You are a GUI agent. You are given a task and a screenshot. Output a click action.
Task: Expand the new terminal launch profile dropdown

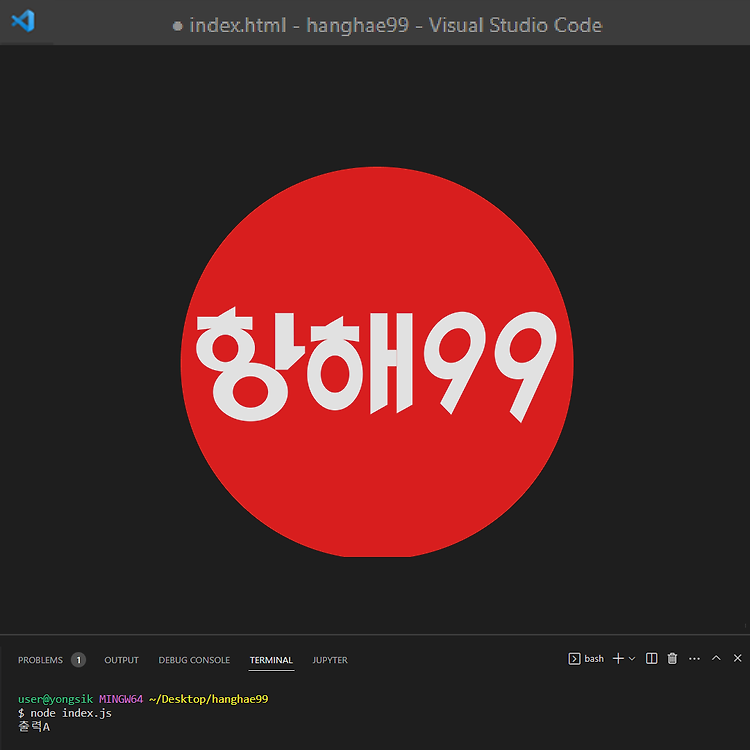point(632,659)
